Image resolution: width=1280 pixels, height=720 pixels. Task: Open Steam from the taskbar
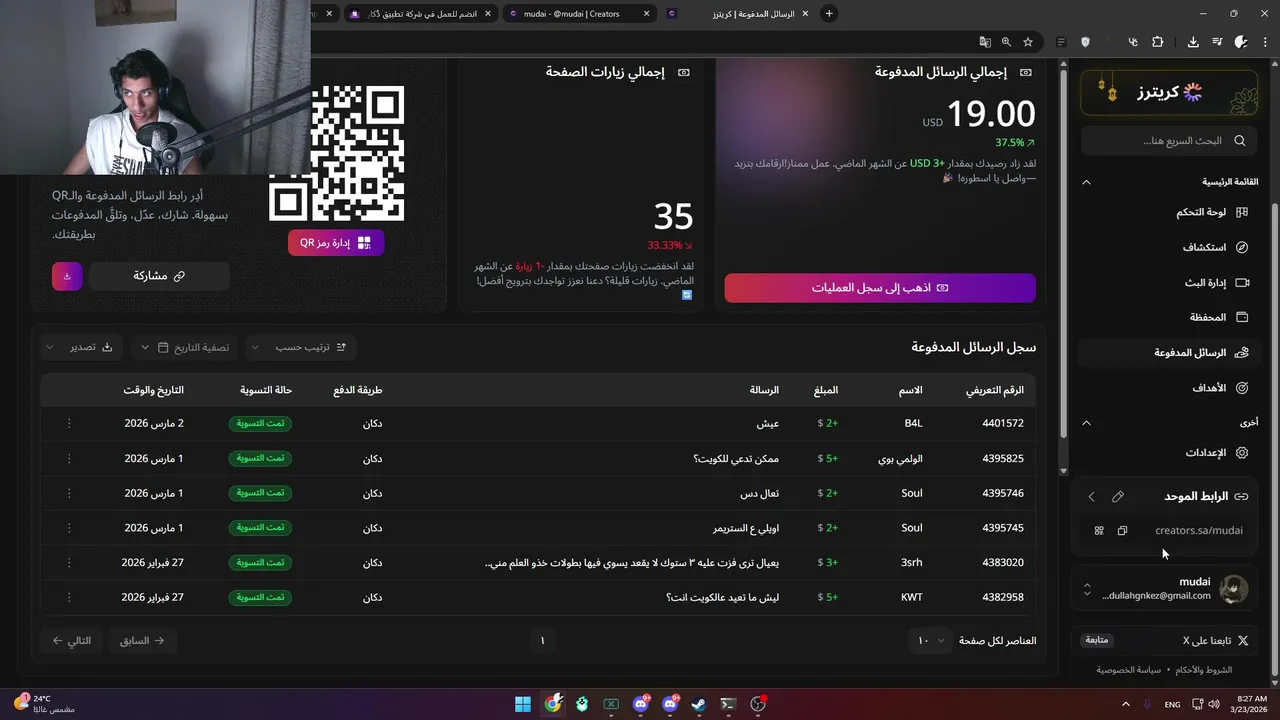pos(699,704)
